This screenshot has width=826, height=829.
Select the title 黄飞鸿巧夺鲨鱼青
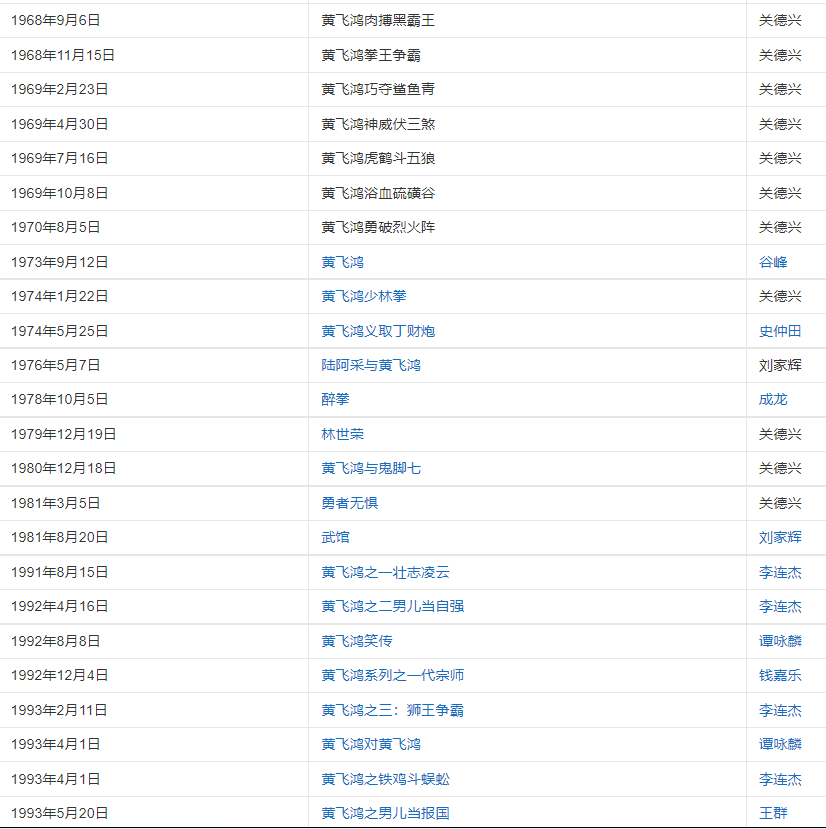click(x=378, y=89)
